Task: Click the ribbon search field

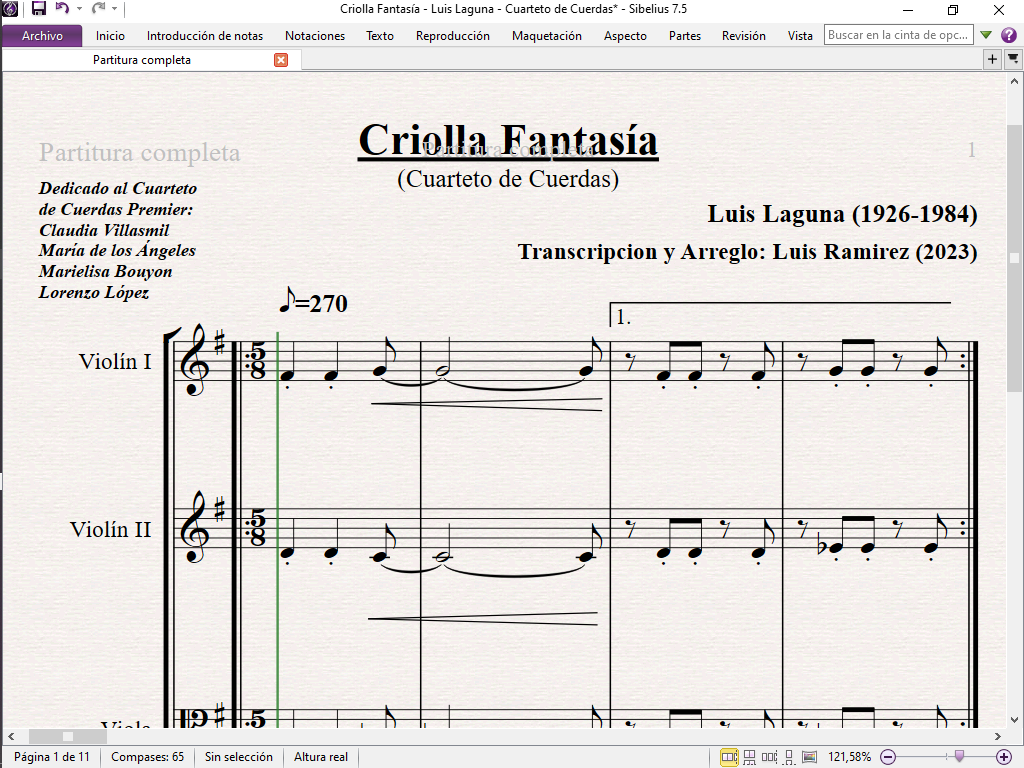Action: [899, 35]
